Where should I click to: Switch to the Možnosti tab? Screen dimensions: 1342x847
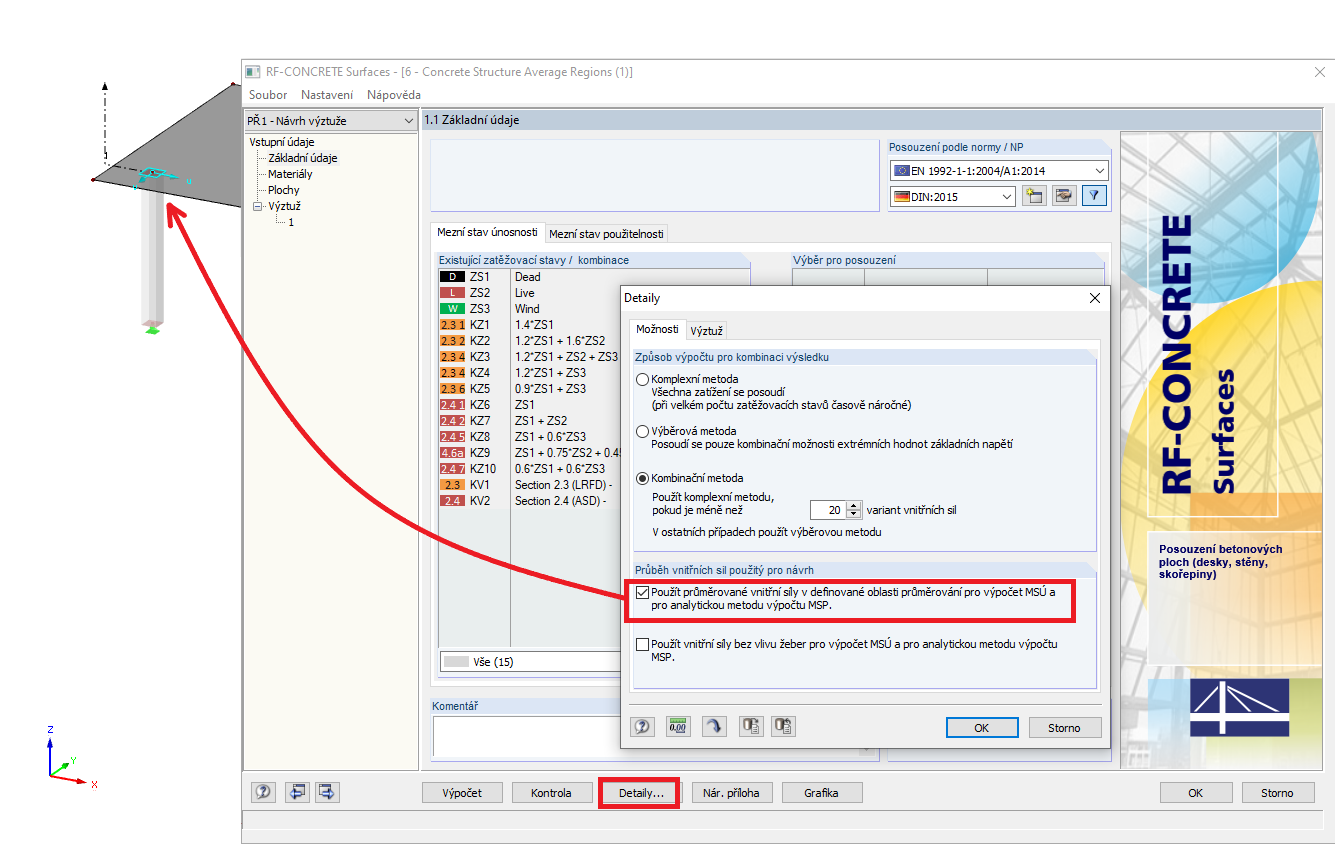tap(657, 329)
